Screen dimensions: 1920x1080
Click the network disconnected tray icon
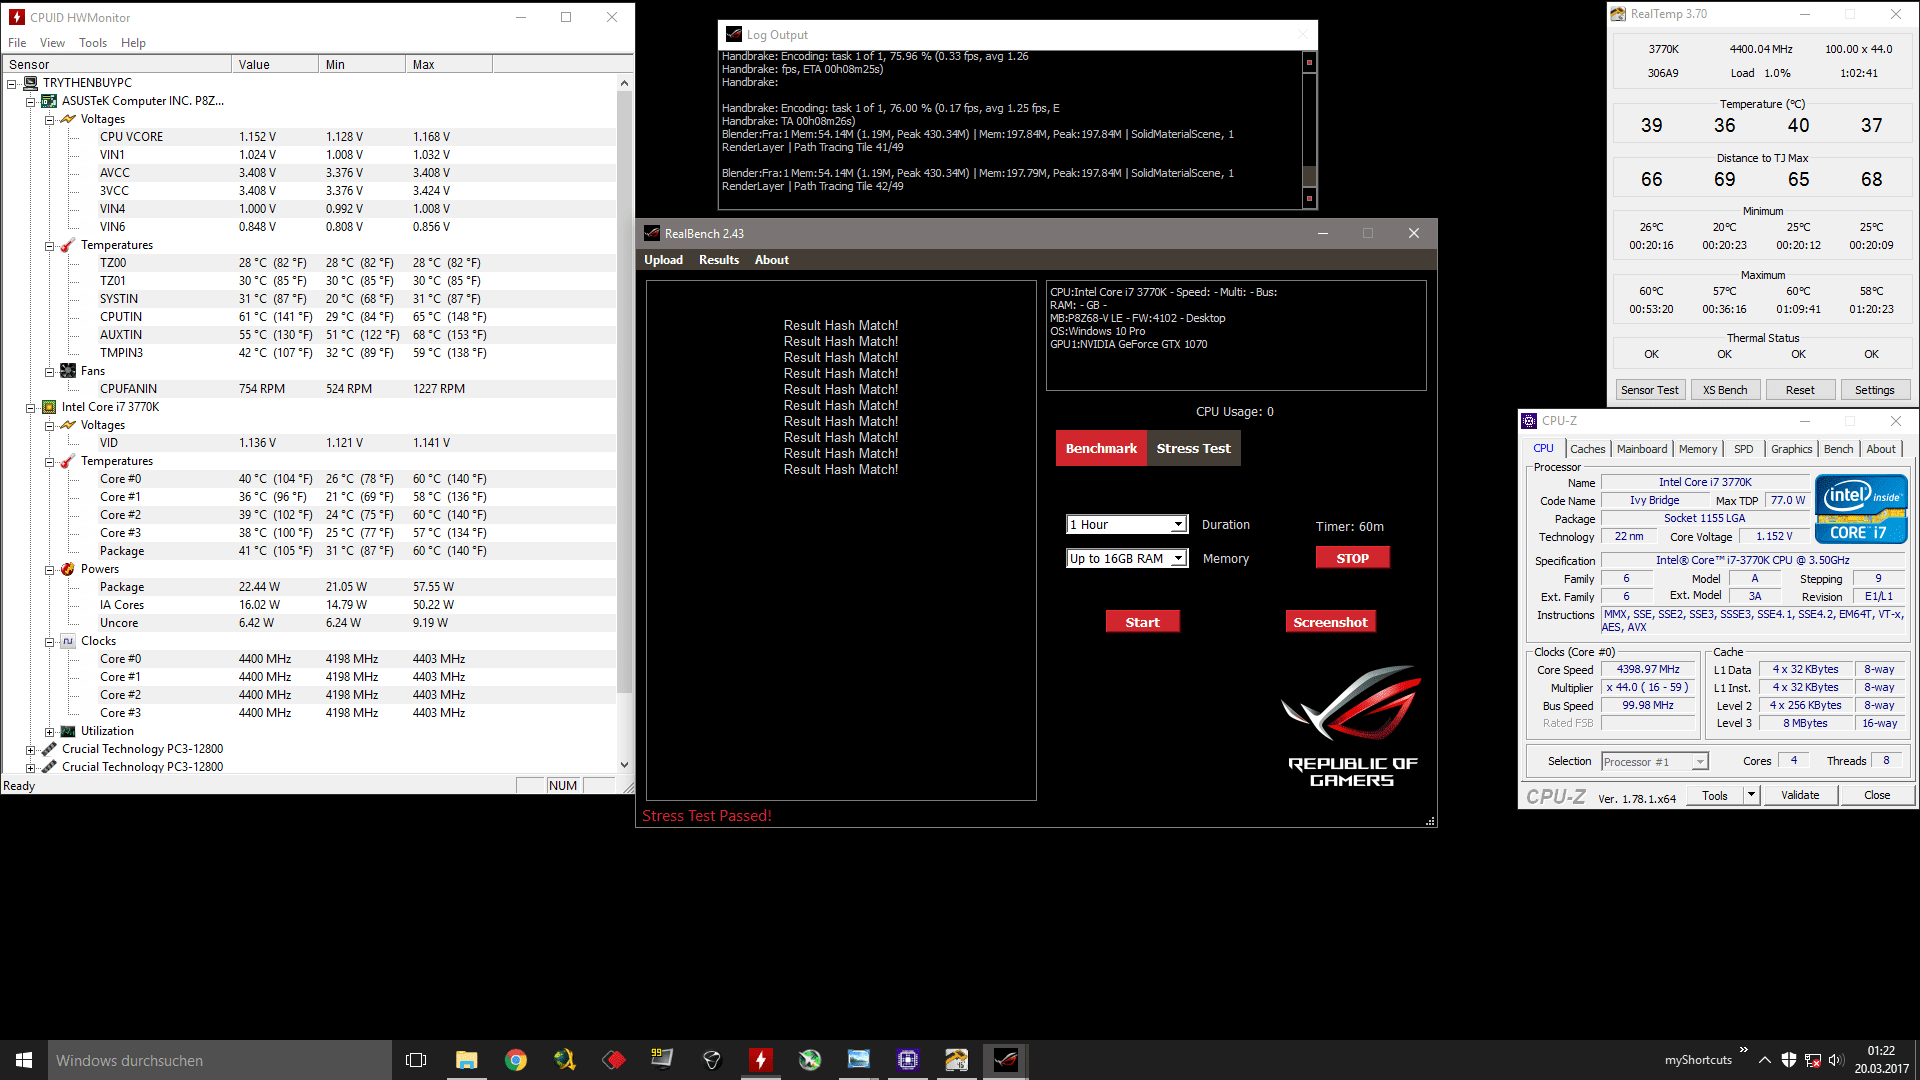pyautogui.click(x=1813, y=1060)
